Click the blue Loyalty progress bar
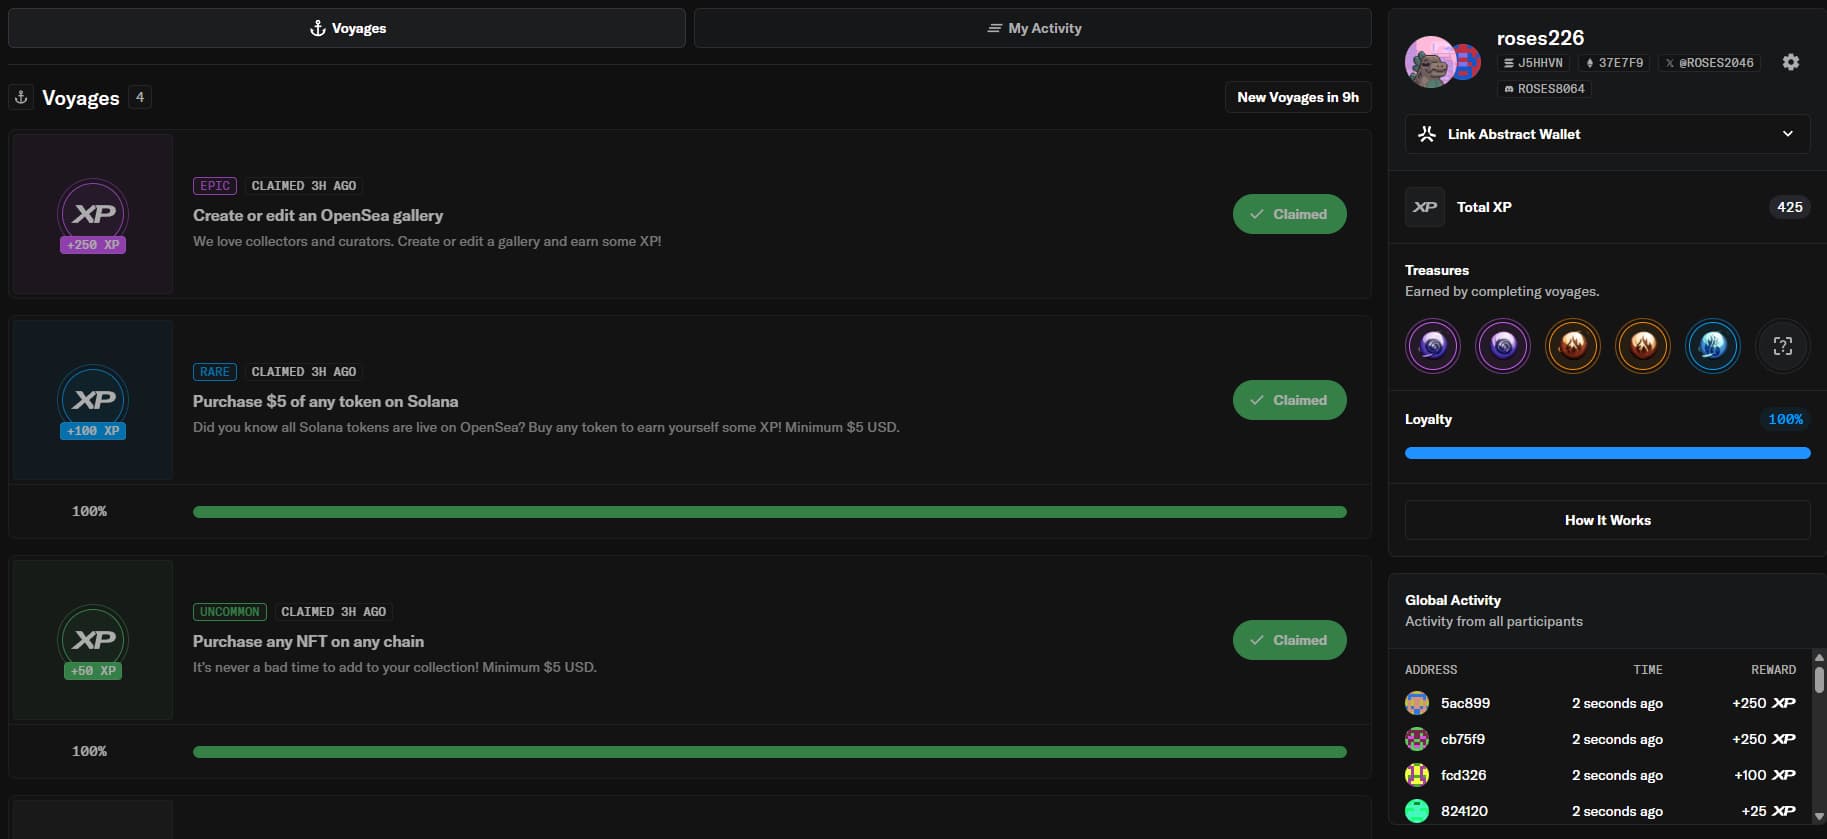Image resolution: width=1827 pixels, height=839 pixels. 1607,453
